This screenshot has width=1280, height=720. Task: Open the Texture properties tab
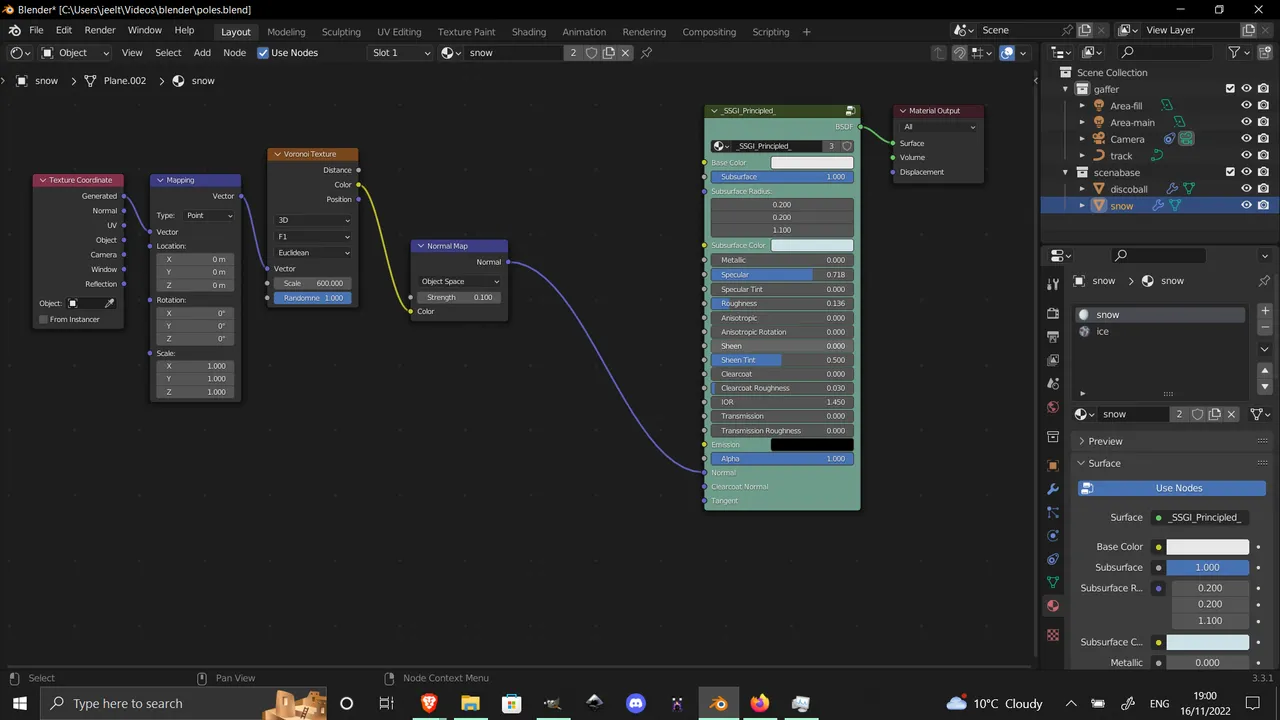1053,635
